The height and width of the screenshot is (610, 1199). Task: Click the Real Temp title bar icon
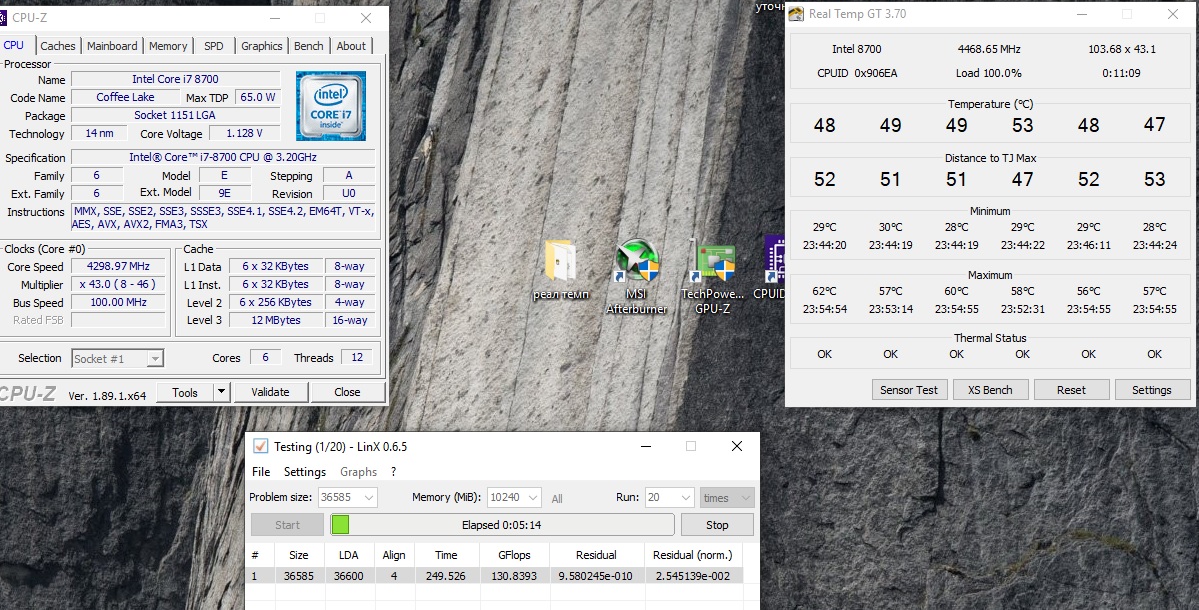pos(797,14)
